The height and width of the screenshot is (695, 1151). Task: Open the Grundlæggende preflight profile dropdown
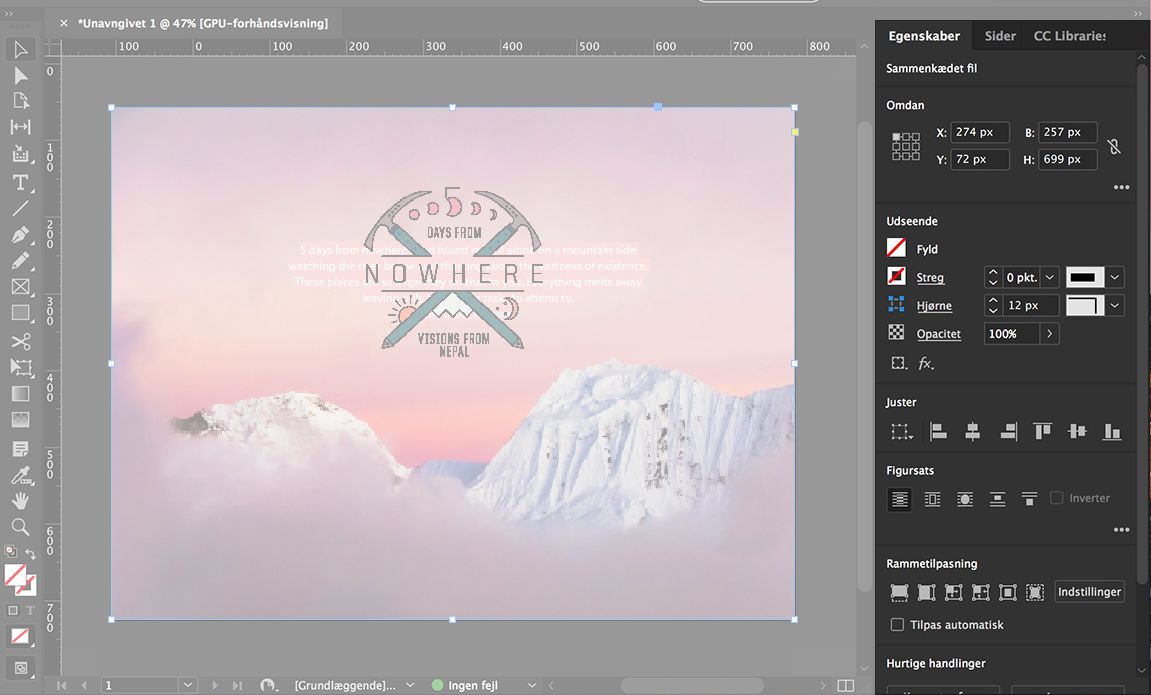pyautogui.click(x=410, y=685)
